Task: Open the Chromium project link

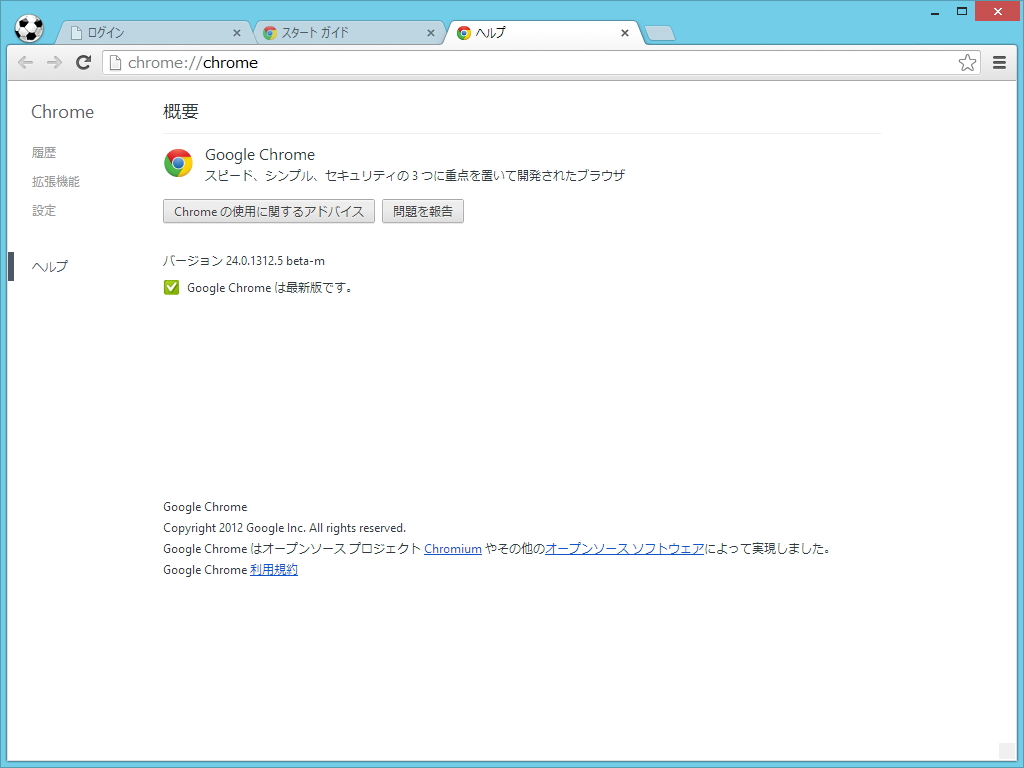Action: (x=452, y=548)
